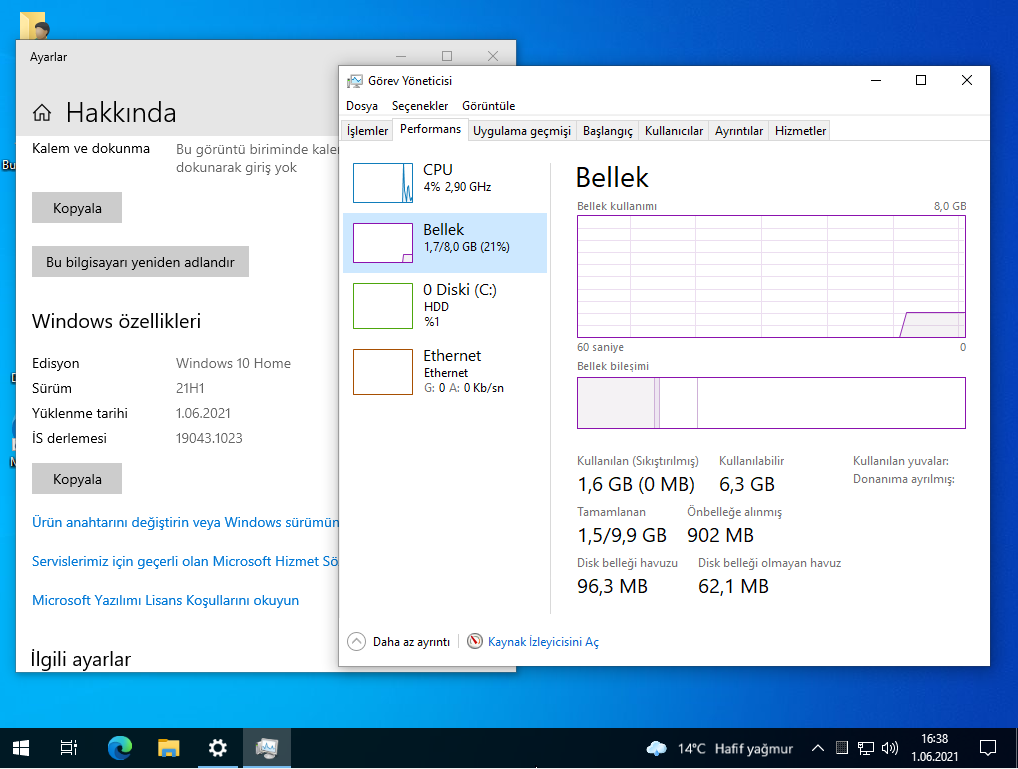
Task: Click the upper Kopyala button in Settings
Action: pos(77,208)
